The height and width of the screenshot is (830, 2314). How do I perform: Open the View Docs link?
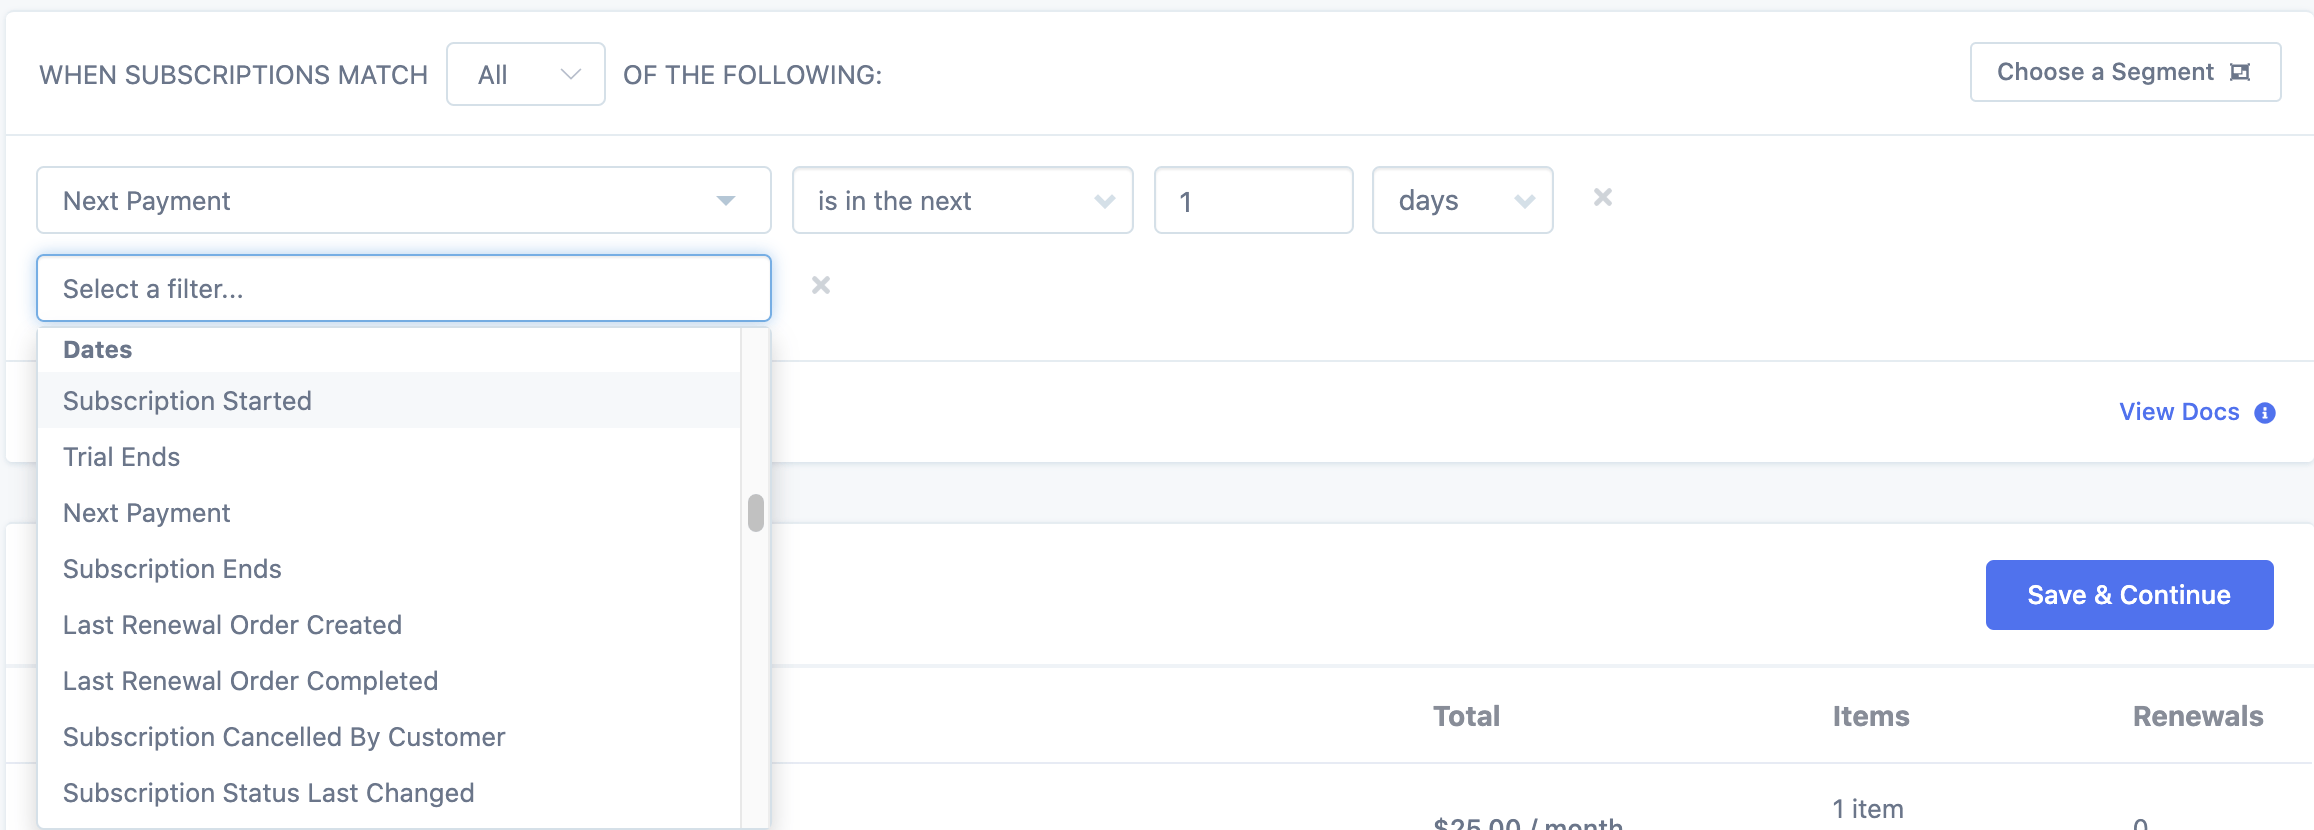(x=2178, y=412)
